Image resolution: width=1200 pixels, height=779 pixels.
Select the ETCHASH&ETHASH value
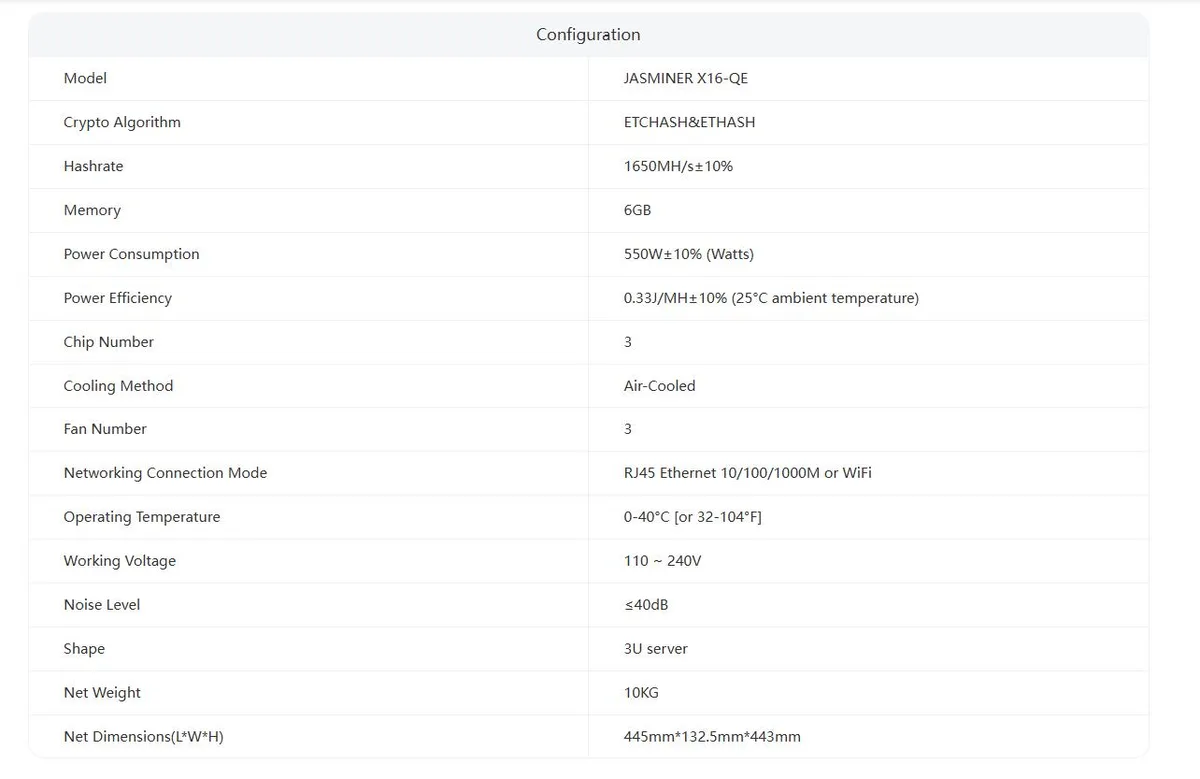pyautogui.click(x=689, y=122)
